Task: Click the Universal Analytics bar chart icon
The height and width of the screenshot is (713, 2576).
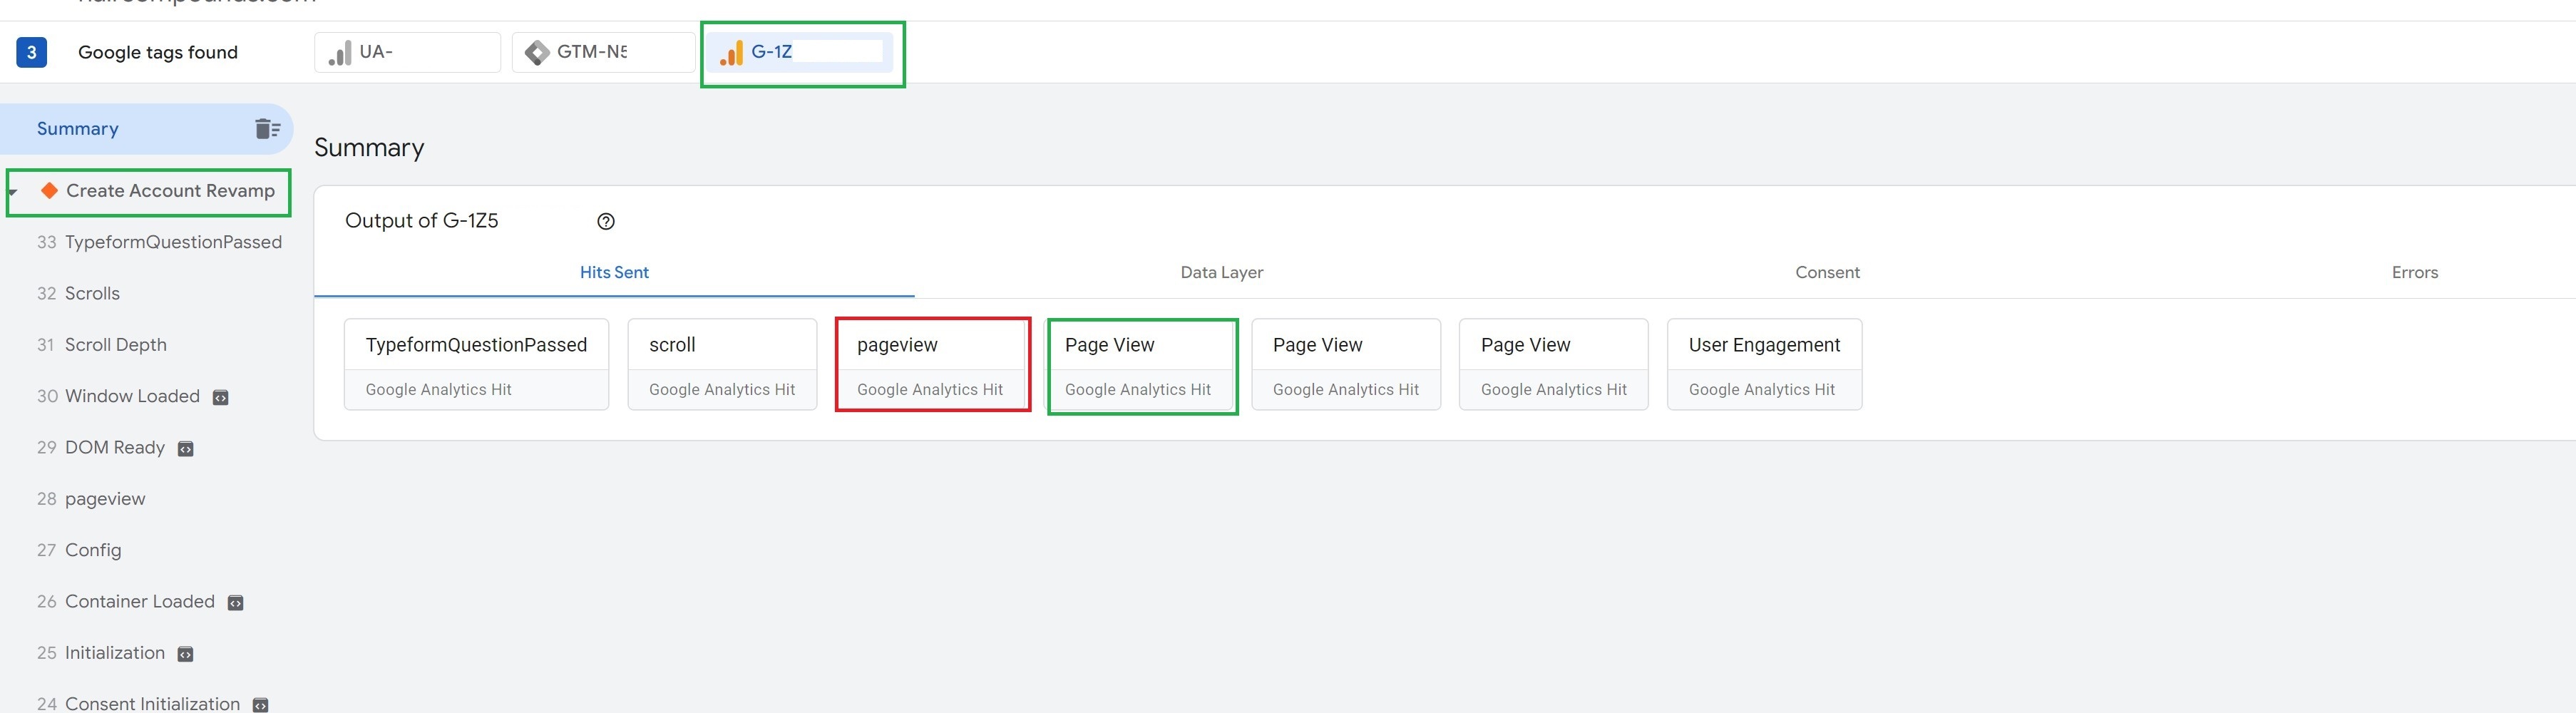Action: point(340,53)
